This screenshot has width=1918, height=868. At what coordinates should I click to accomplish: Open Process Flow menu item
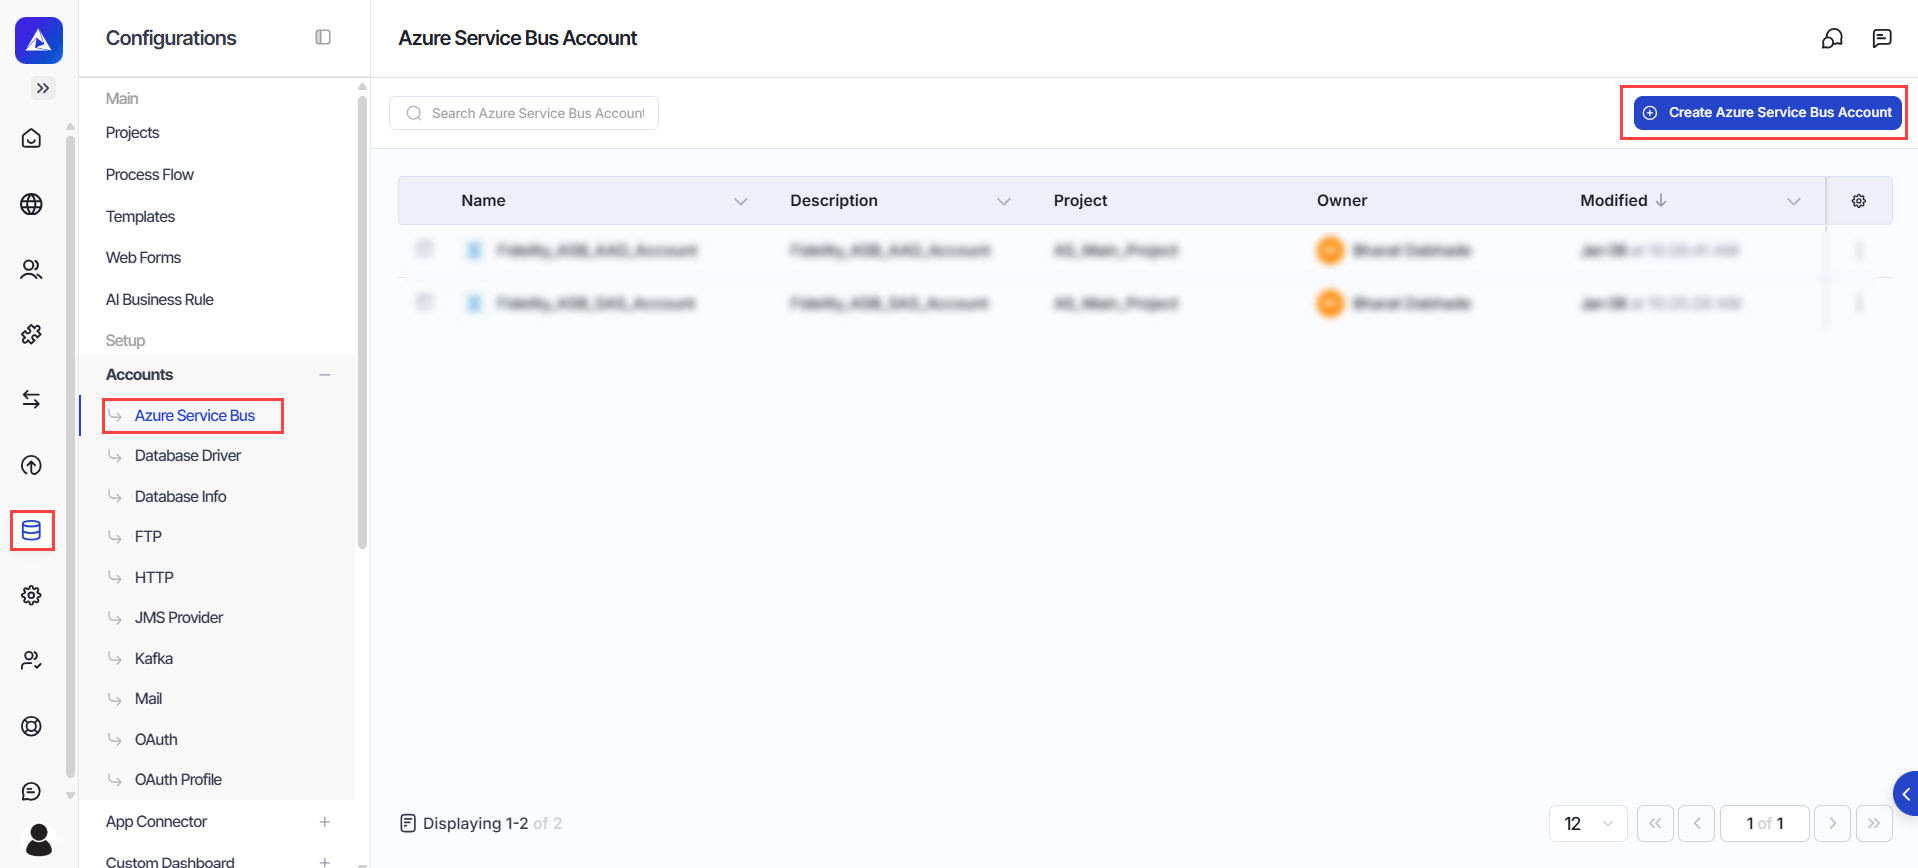click(150, 174)
